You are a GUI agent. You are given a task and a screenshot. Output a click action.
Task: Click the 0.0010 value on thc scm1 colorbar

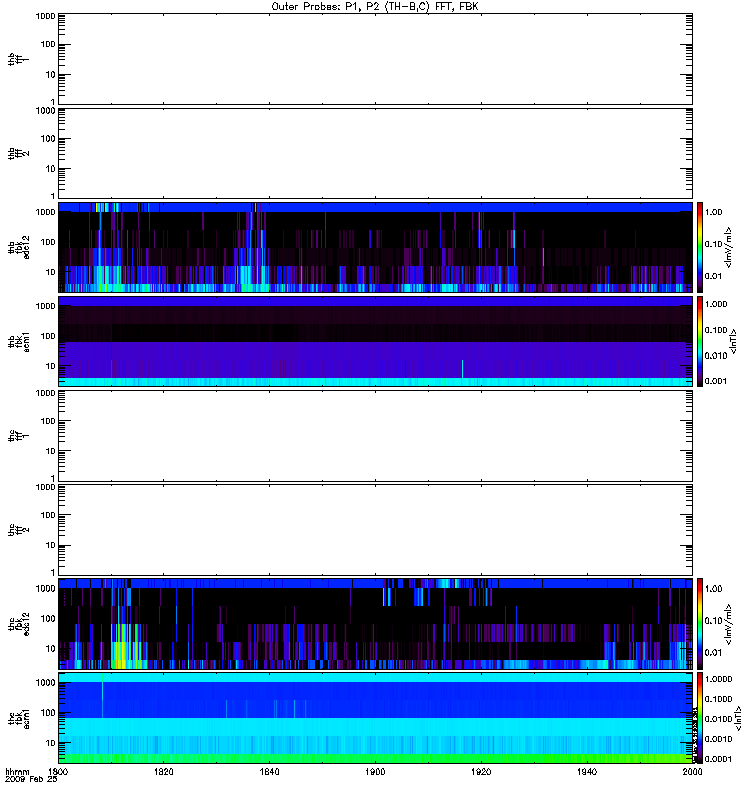718,739
